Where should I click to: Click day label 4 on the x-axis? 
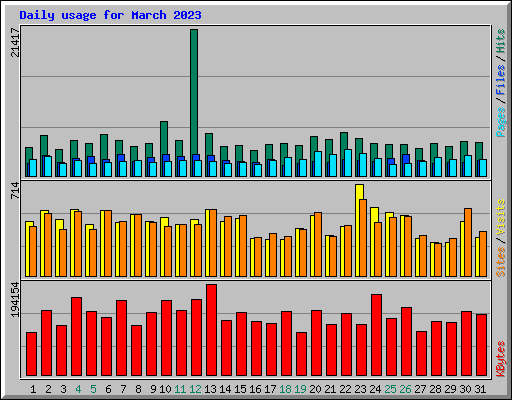(78, 389)
